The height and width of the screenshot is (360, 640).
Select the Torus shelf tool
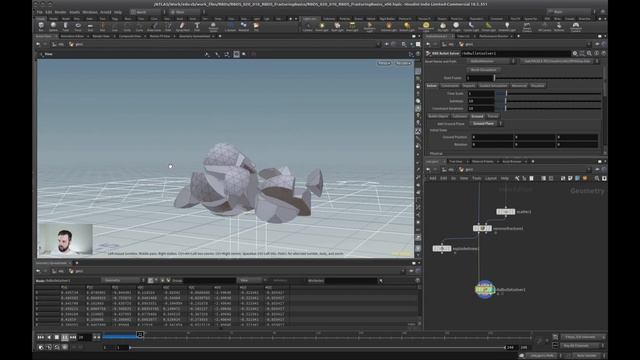coord(78,27)
